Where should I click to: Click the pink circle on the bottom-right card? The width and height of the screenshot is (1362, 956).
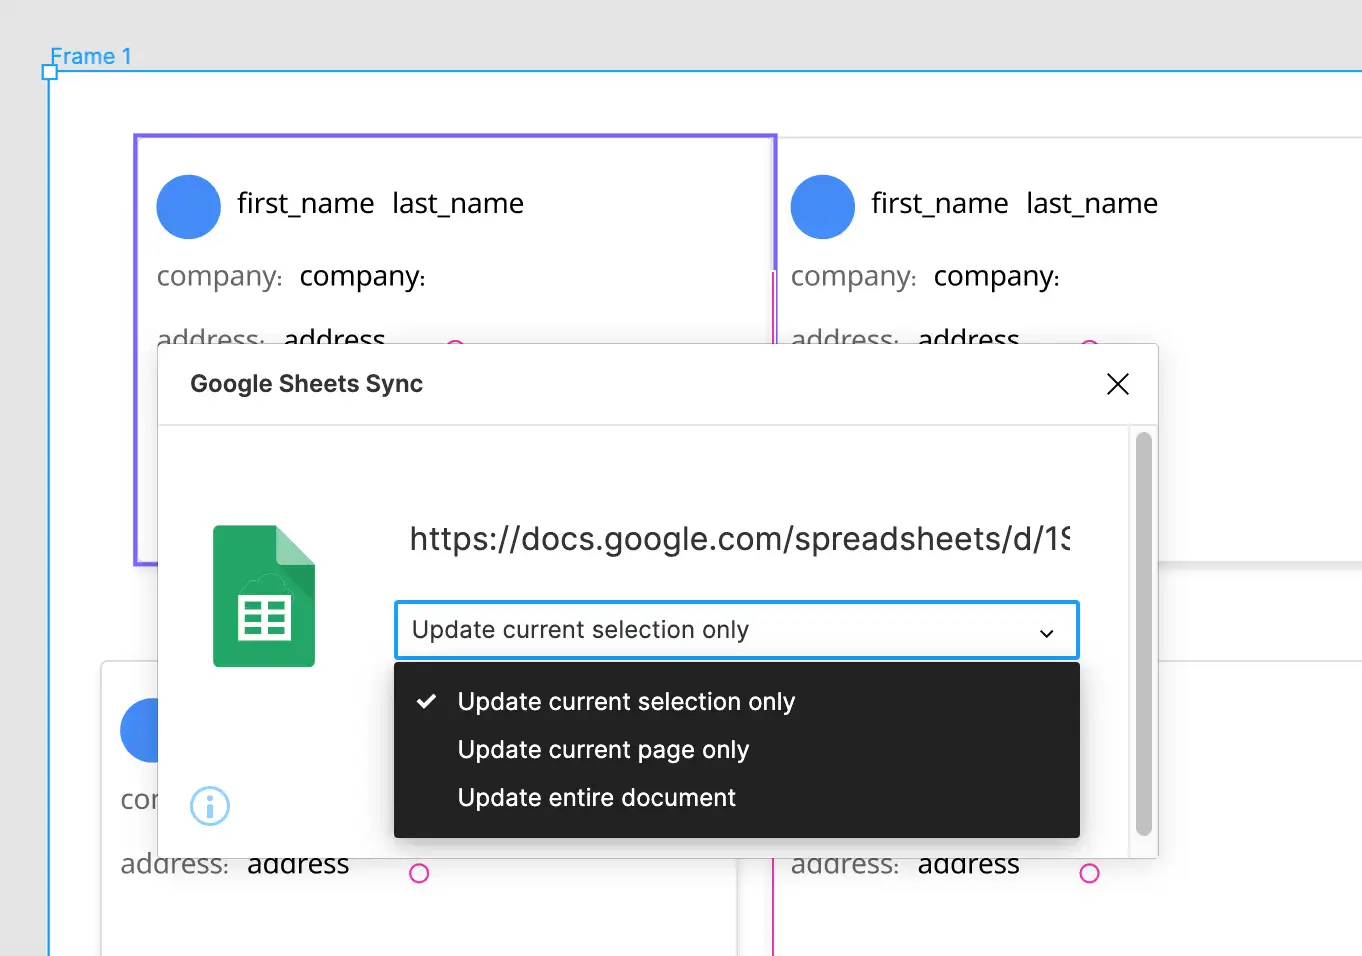pos(1089,873)
